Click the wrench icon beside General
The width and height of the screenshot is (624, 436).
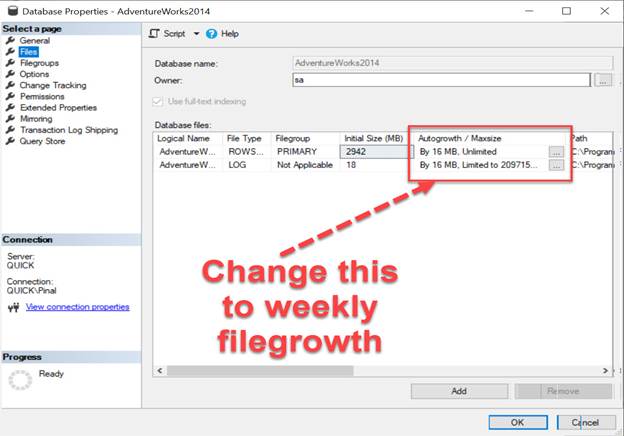click(x=10, y=40)
